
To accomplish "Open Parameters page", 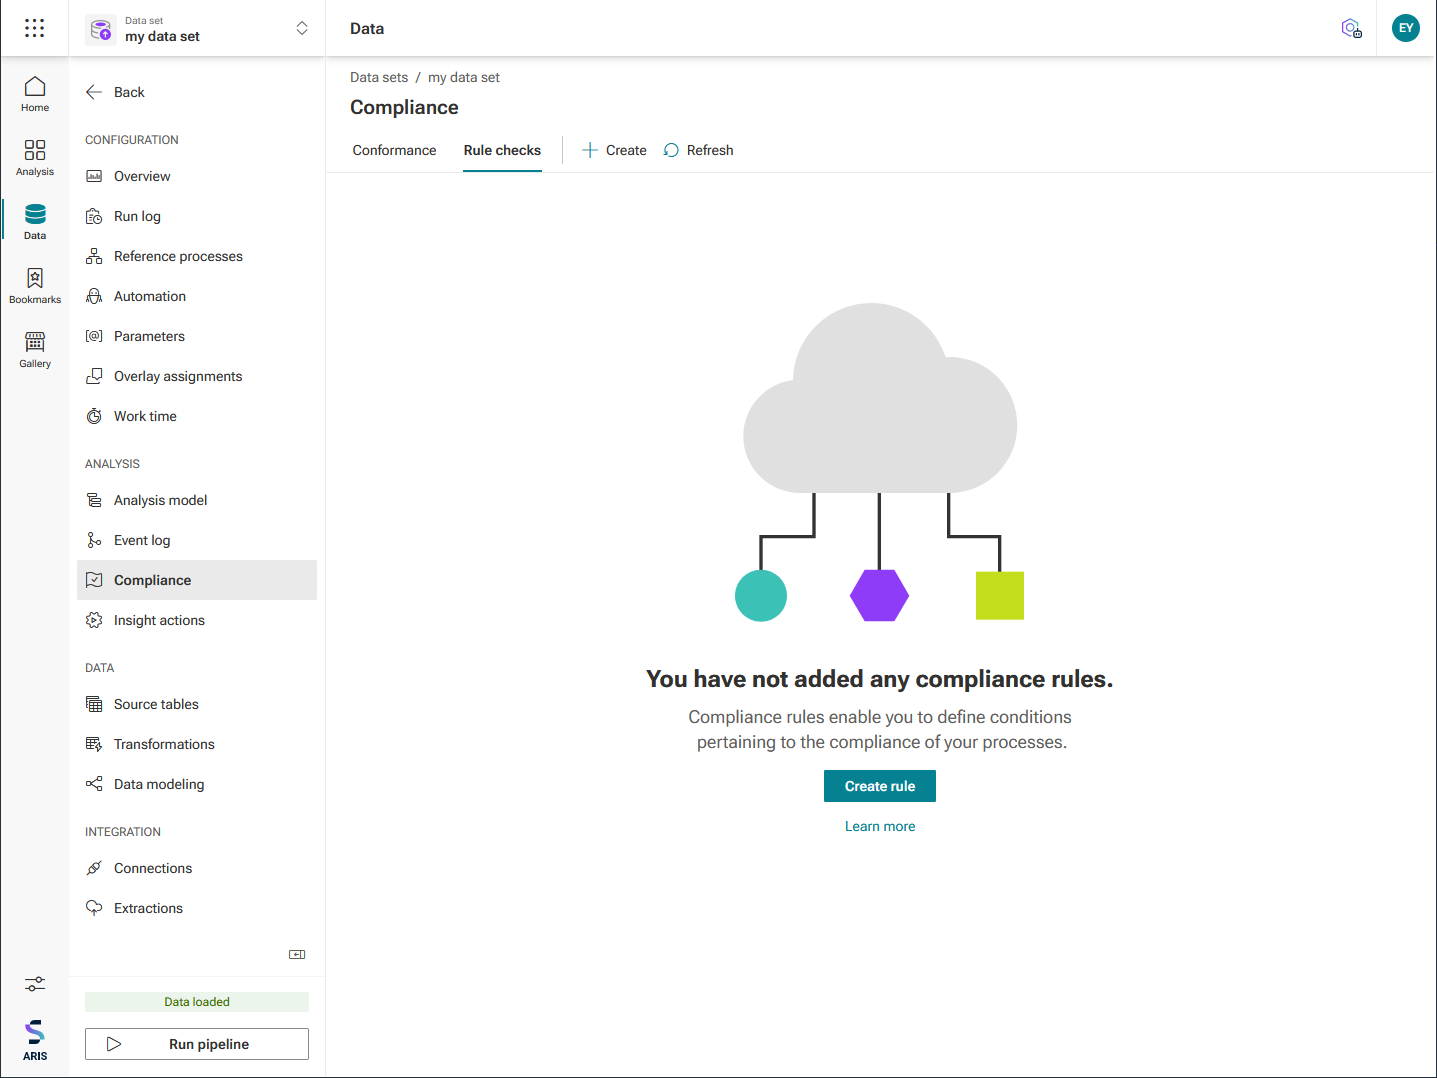I will pos(197,336).
